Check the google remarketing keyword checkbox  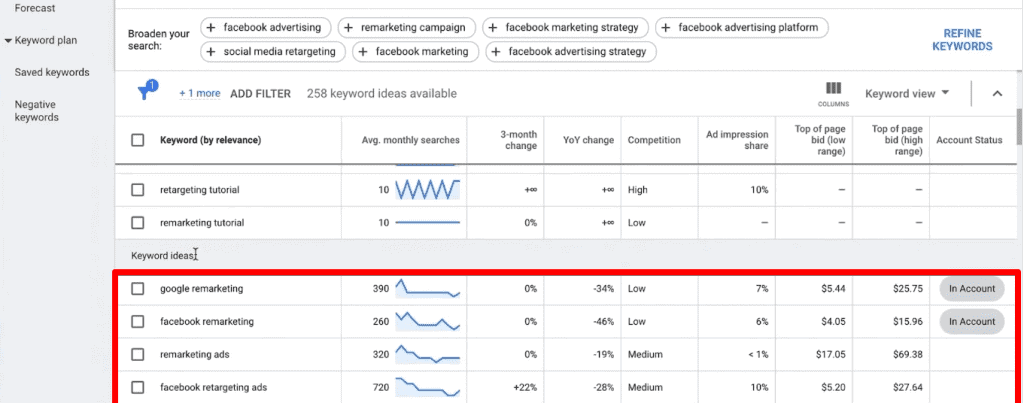(138, 289)
